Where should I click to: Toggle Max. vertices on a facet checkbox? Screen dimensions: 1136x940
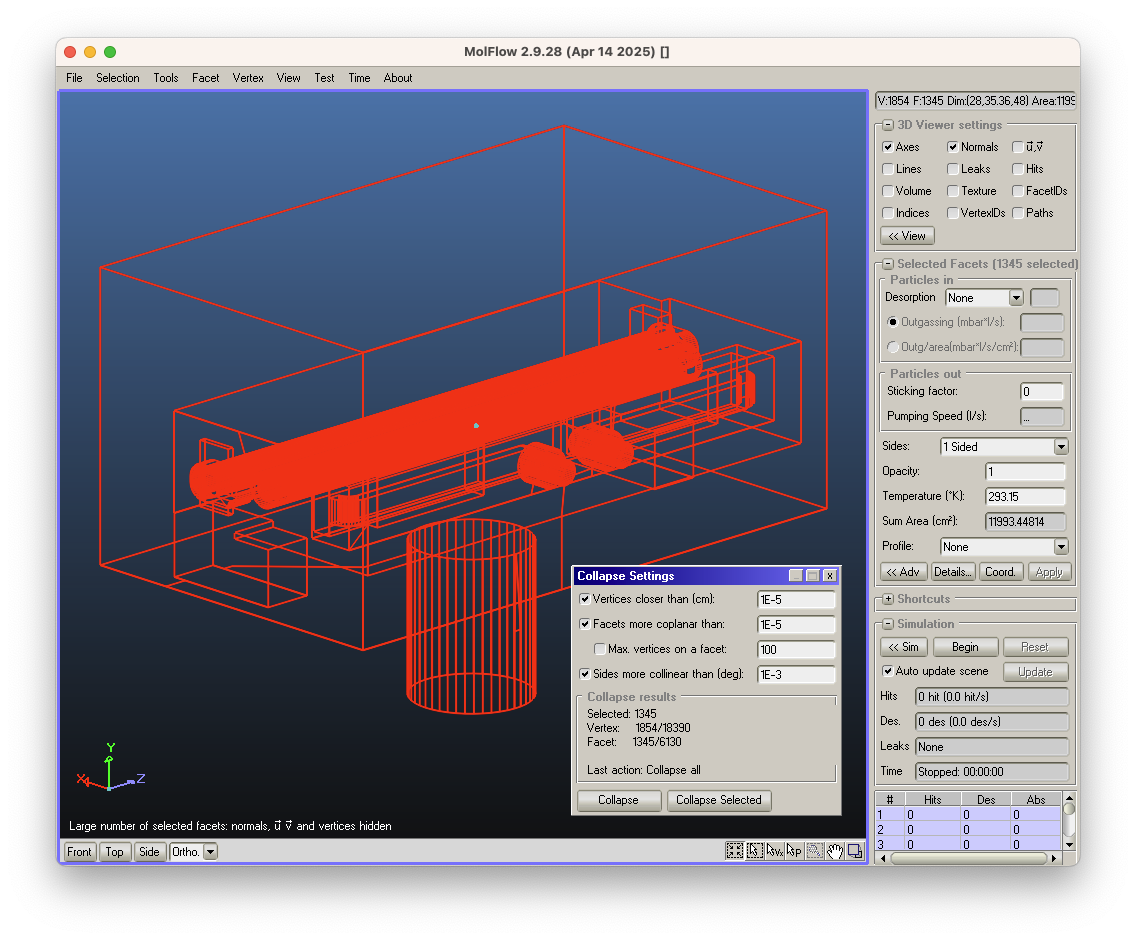pos(600,649)
